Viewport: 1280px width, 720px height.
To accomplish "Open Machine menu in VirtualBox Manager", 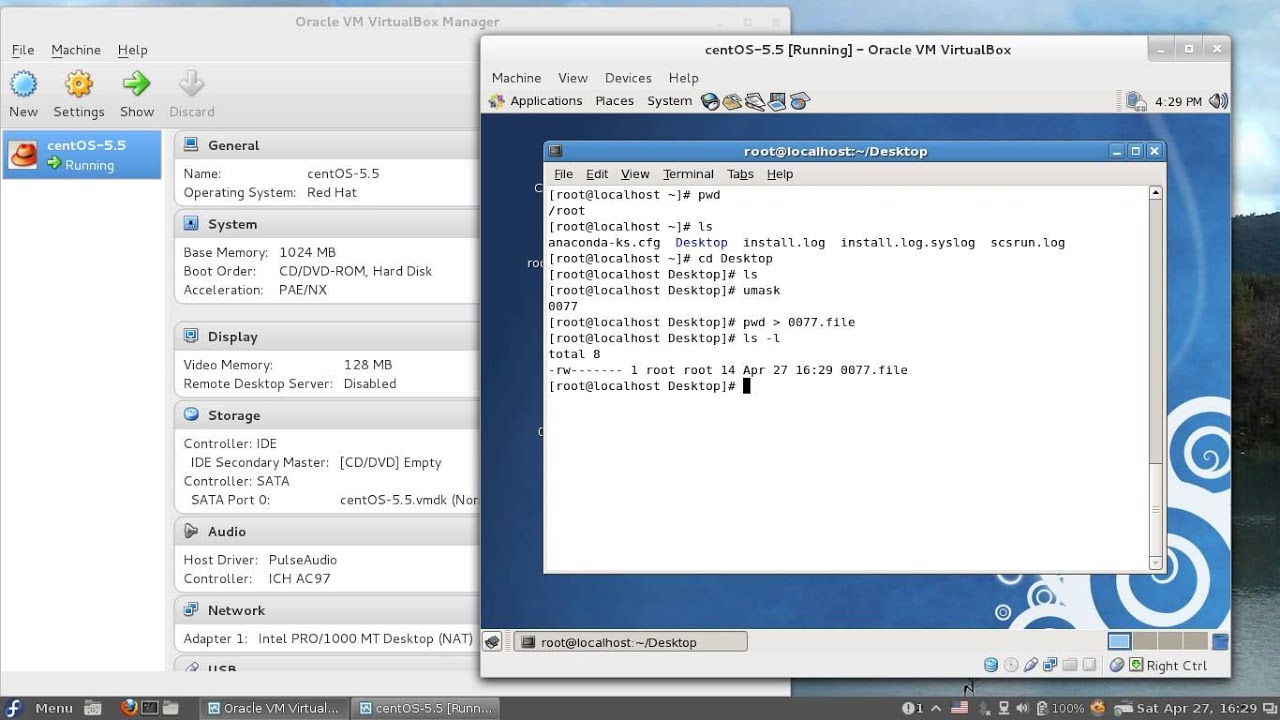I will click(x=76, y=50).
